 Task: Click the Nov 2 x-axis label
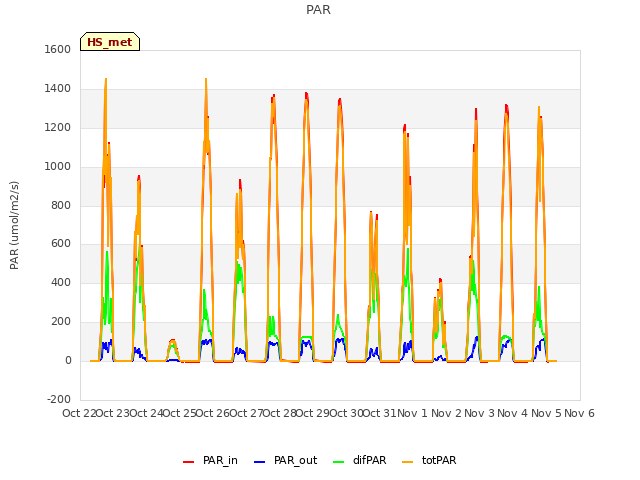446,413
